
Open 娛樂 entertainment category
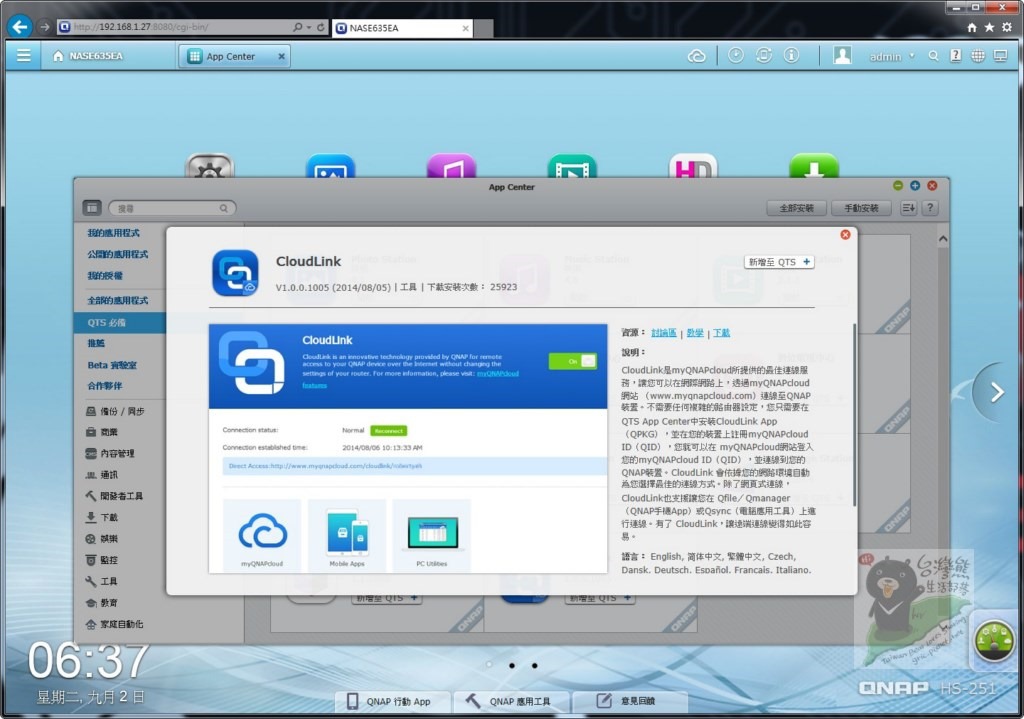pos(102,539)
